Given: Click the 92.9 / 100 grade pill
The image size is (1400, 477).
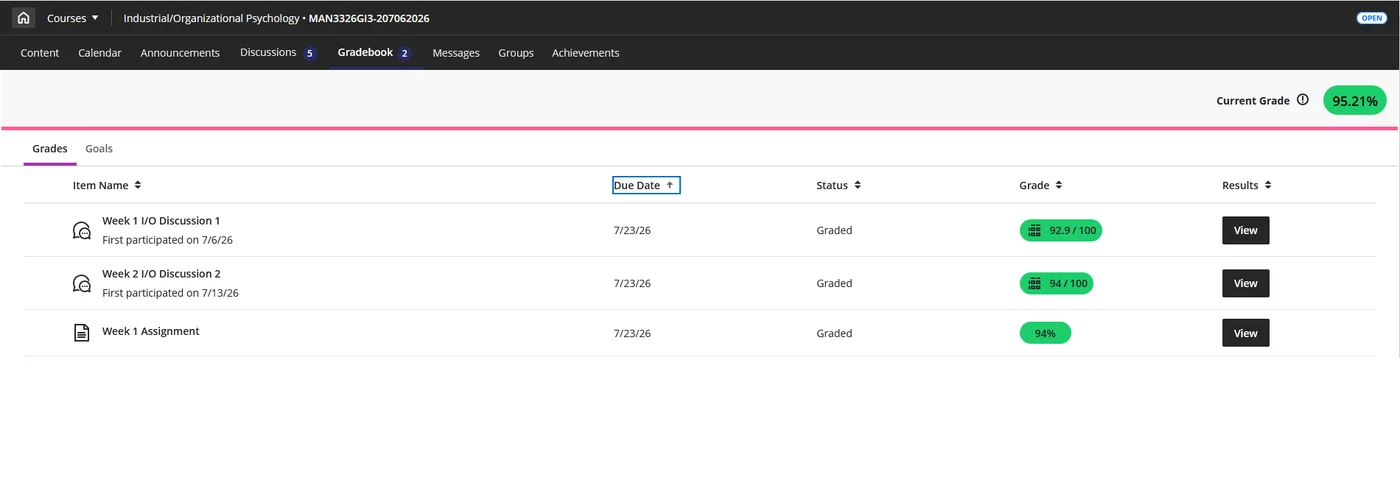Looking at the screenshot, I should click(1061, 230).
